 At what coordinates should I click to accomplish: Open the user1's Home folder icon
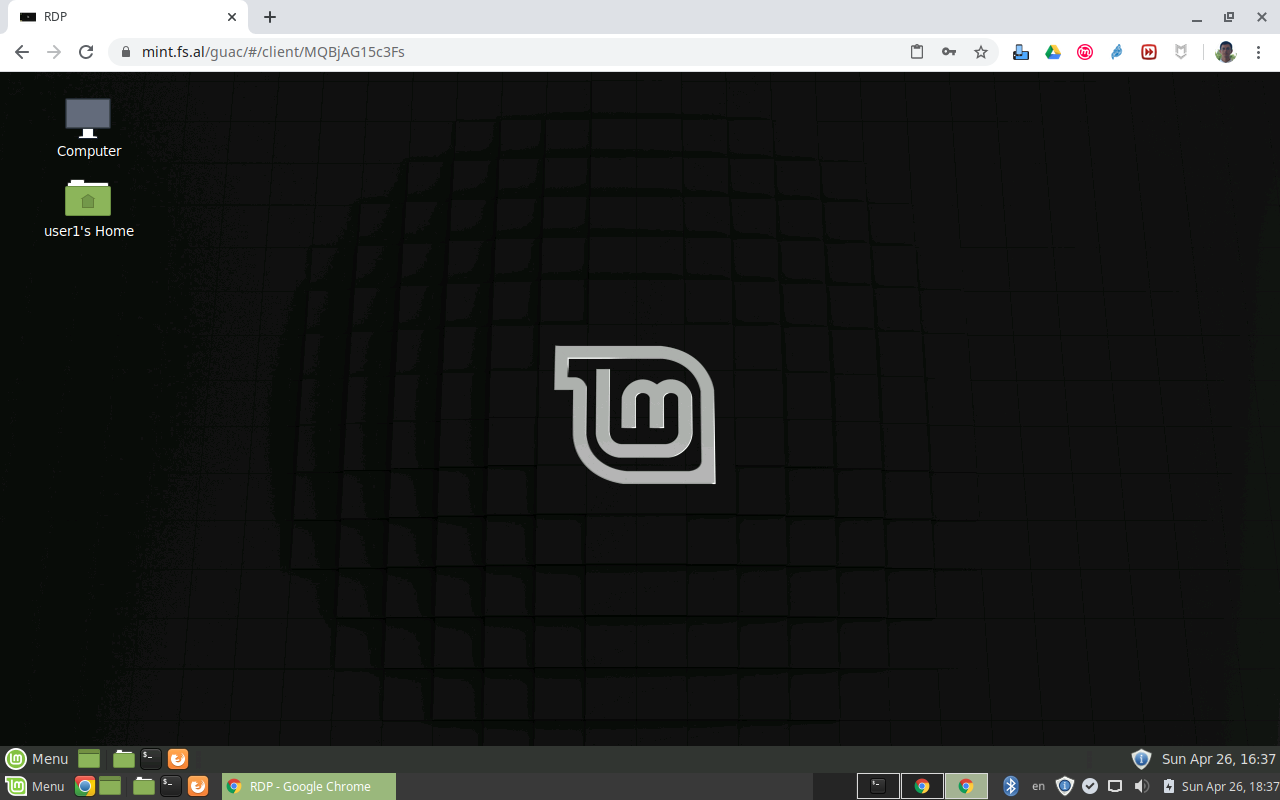[x=88, y=208]
